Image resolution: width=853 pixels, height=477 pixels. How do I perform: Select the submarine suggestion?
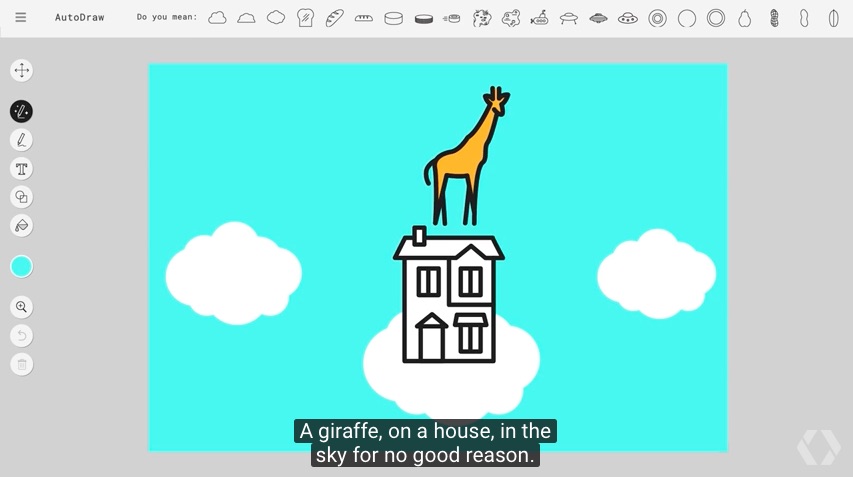pos(540,18)
